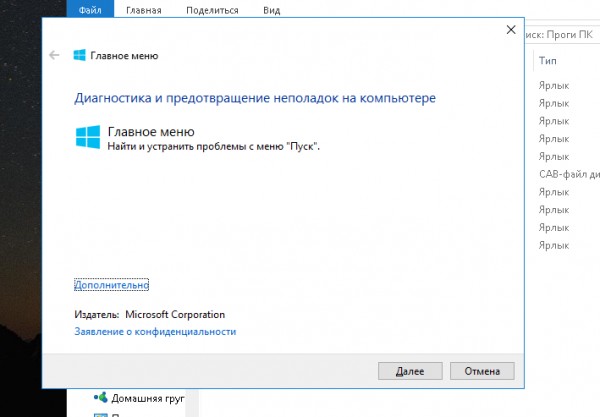Image resolution: width=600 pixels, height=417 pixels.
Task: Click the back arrow in troubleshooter dialog
Action: click(54, 56)
